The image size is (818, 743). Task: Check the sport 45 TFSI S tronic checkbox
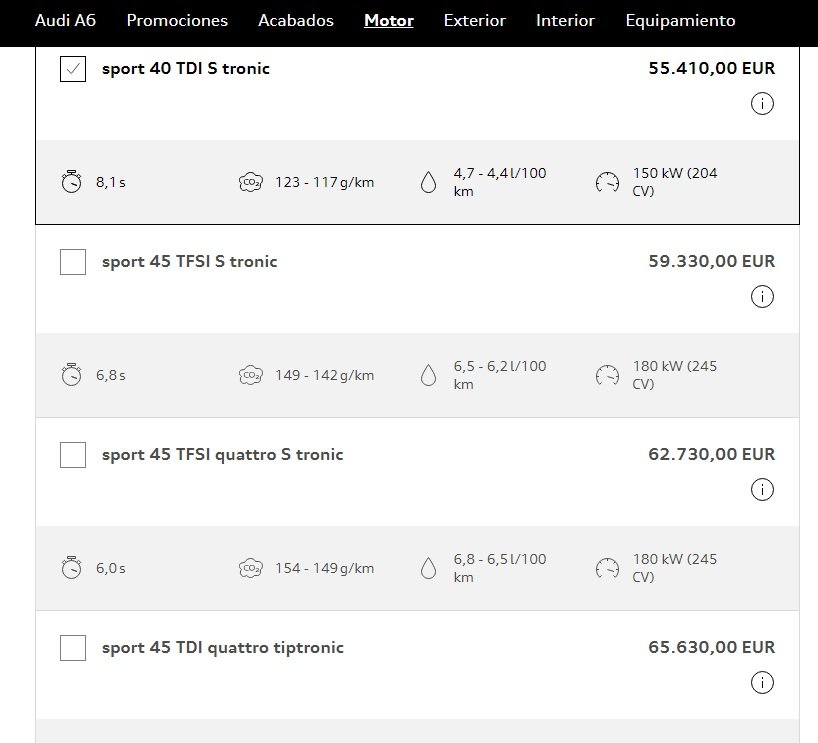[x=73, y=261]
